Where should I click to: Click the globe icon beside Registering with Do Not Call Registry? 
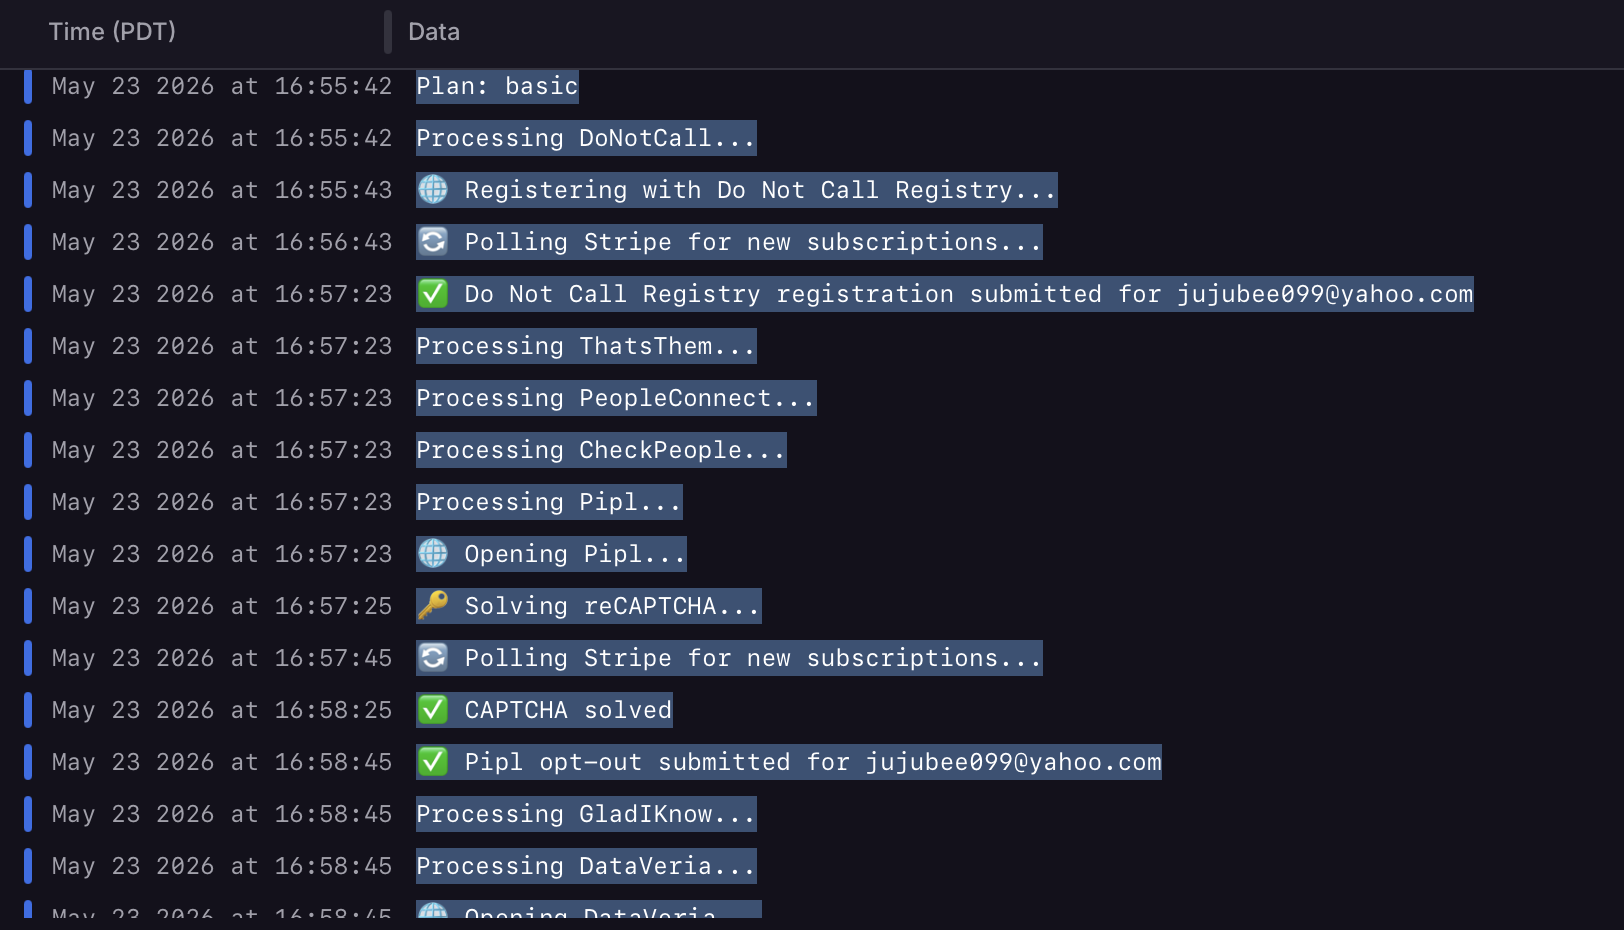pos(433,189)
